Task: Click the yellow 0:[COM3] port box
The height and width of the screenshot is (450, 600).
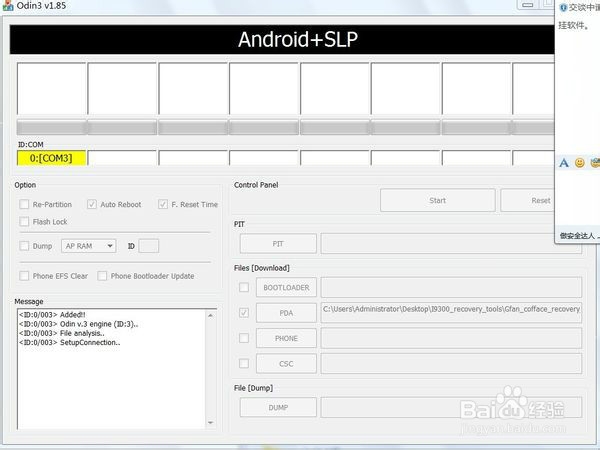Action: coord(51,158)
